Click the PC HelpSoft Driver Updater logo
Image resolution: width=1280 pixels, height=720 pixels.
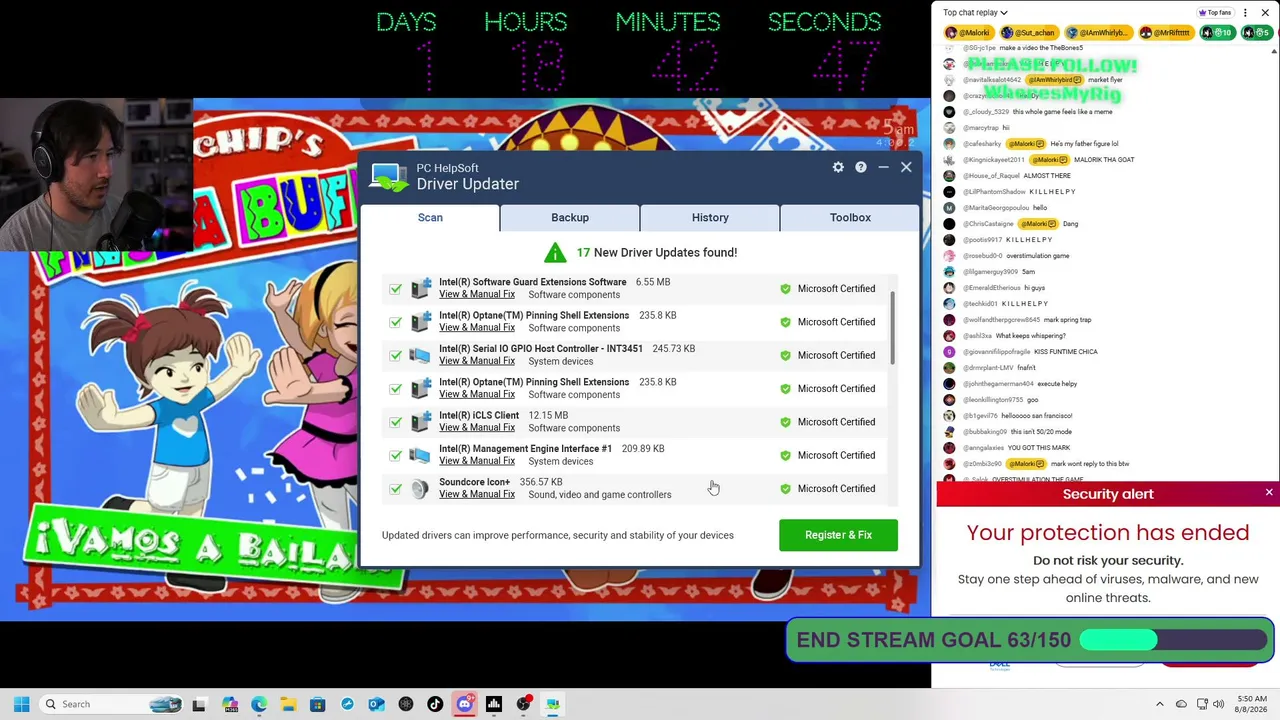tap(389, 176)
